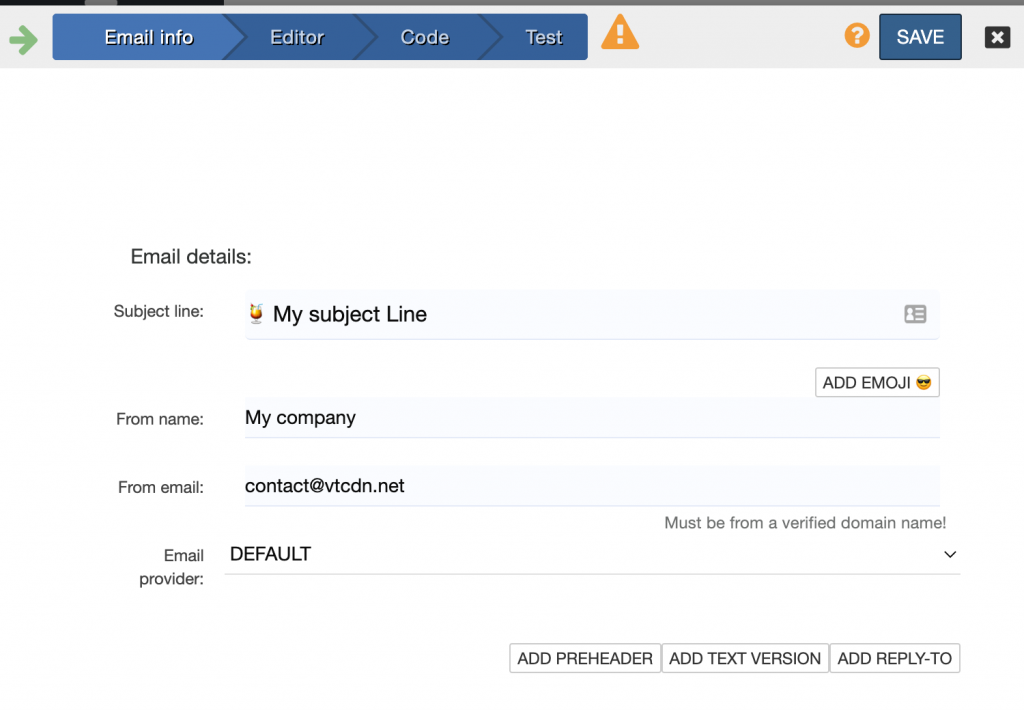The image size is (1024, 710).
Task: Click the 'Must be from a verified domain name!' note
Action: pyautogui.click(x=805, y=523)
